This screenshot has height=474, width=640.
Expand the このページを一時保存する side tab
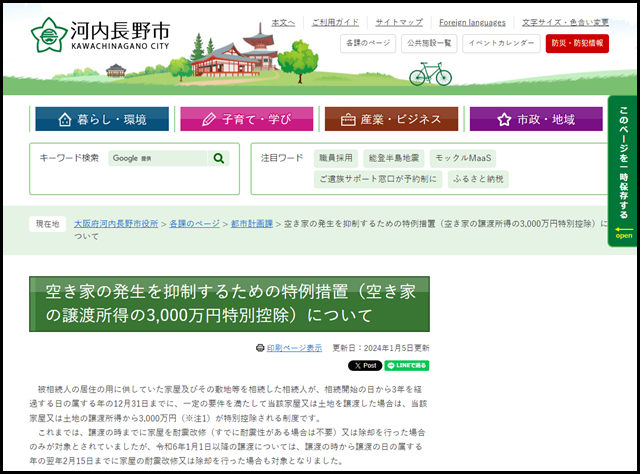(623, 171)
